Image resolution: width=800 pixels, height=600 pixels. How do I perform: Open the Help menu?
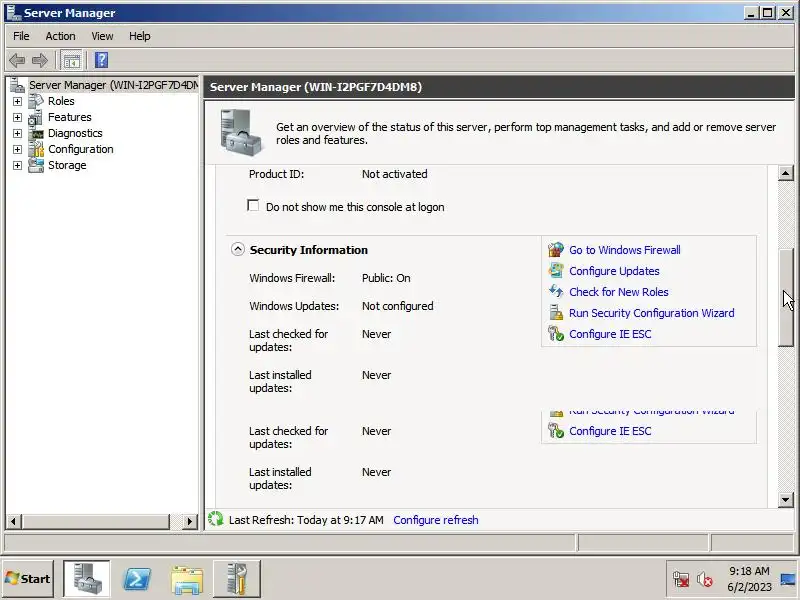[139, 36]
